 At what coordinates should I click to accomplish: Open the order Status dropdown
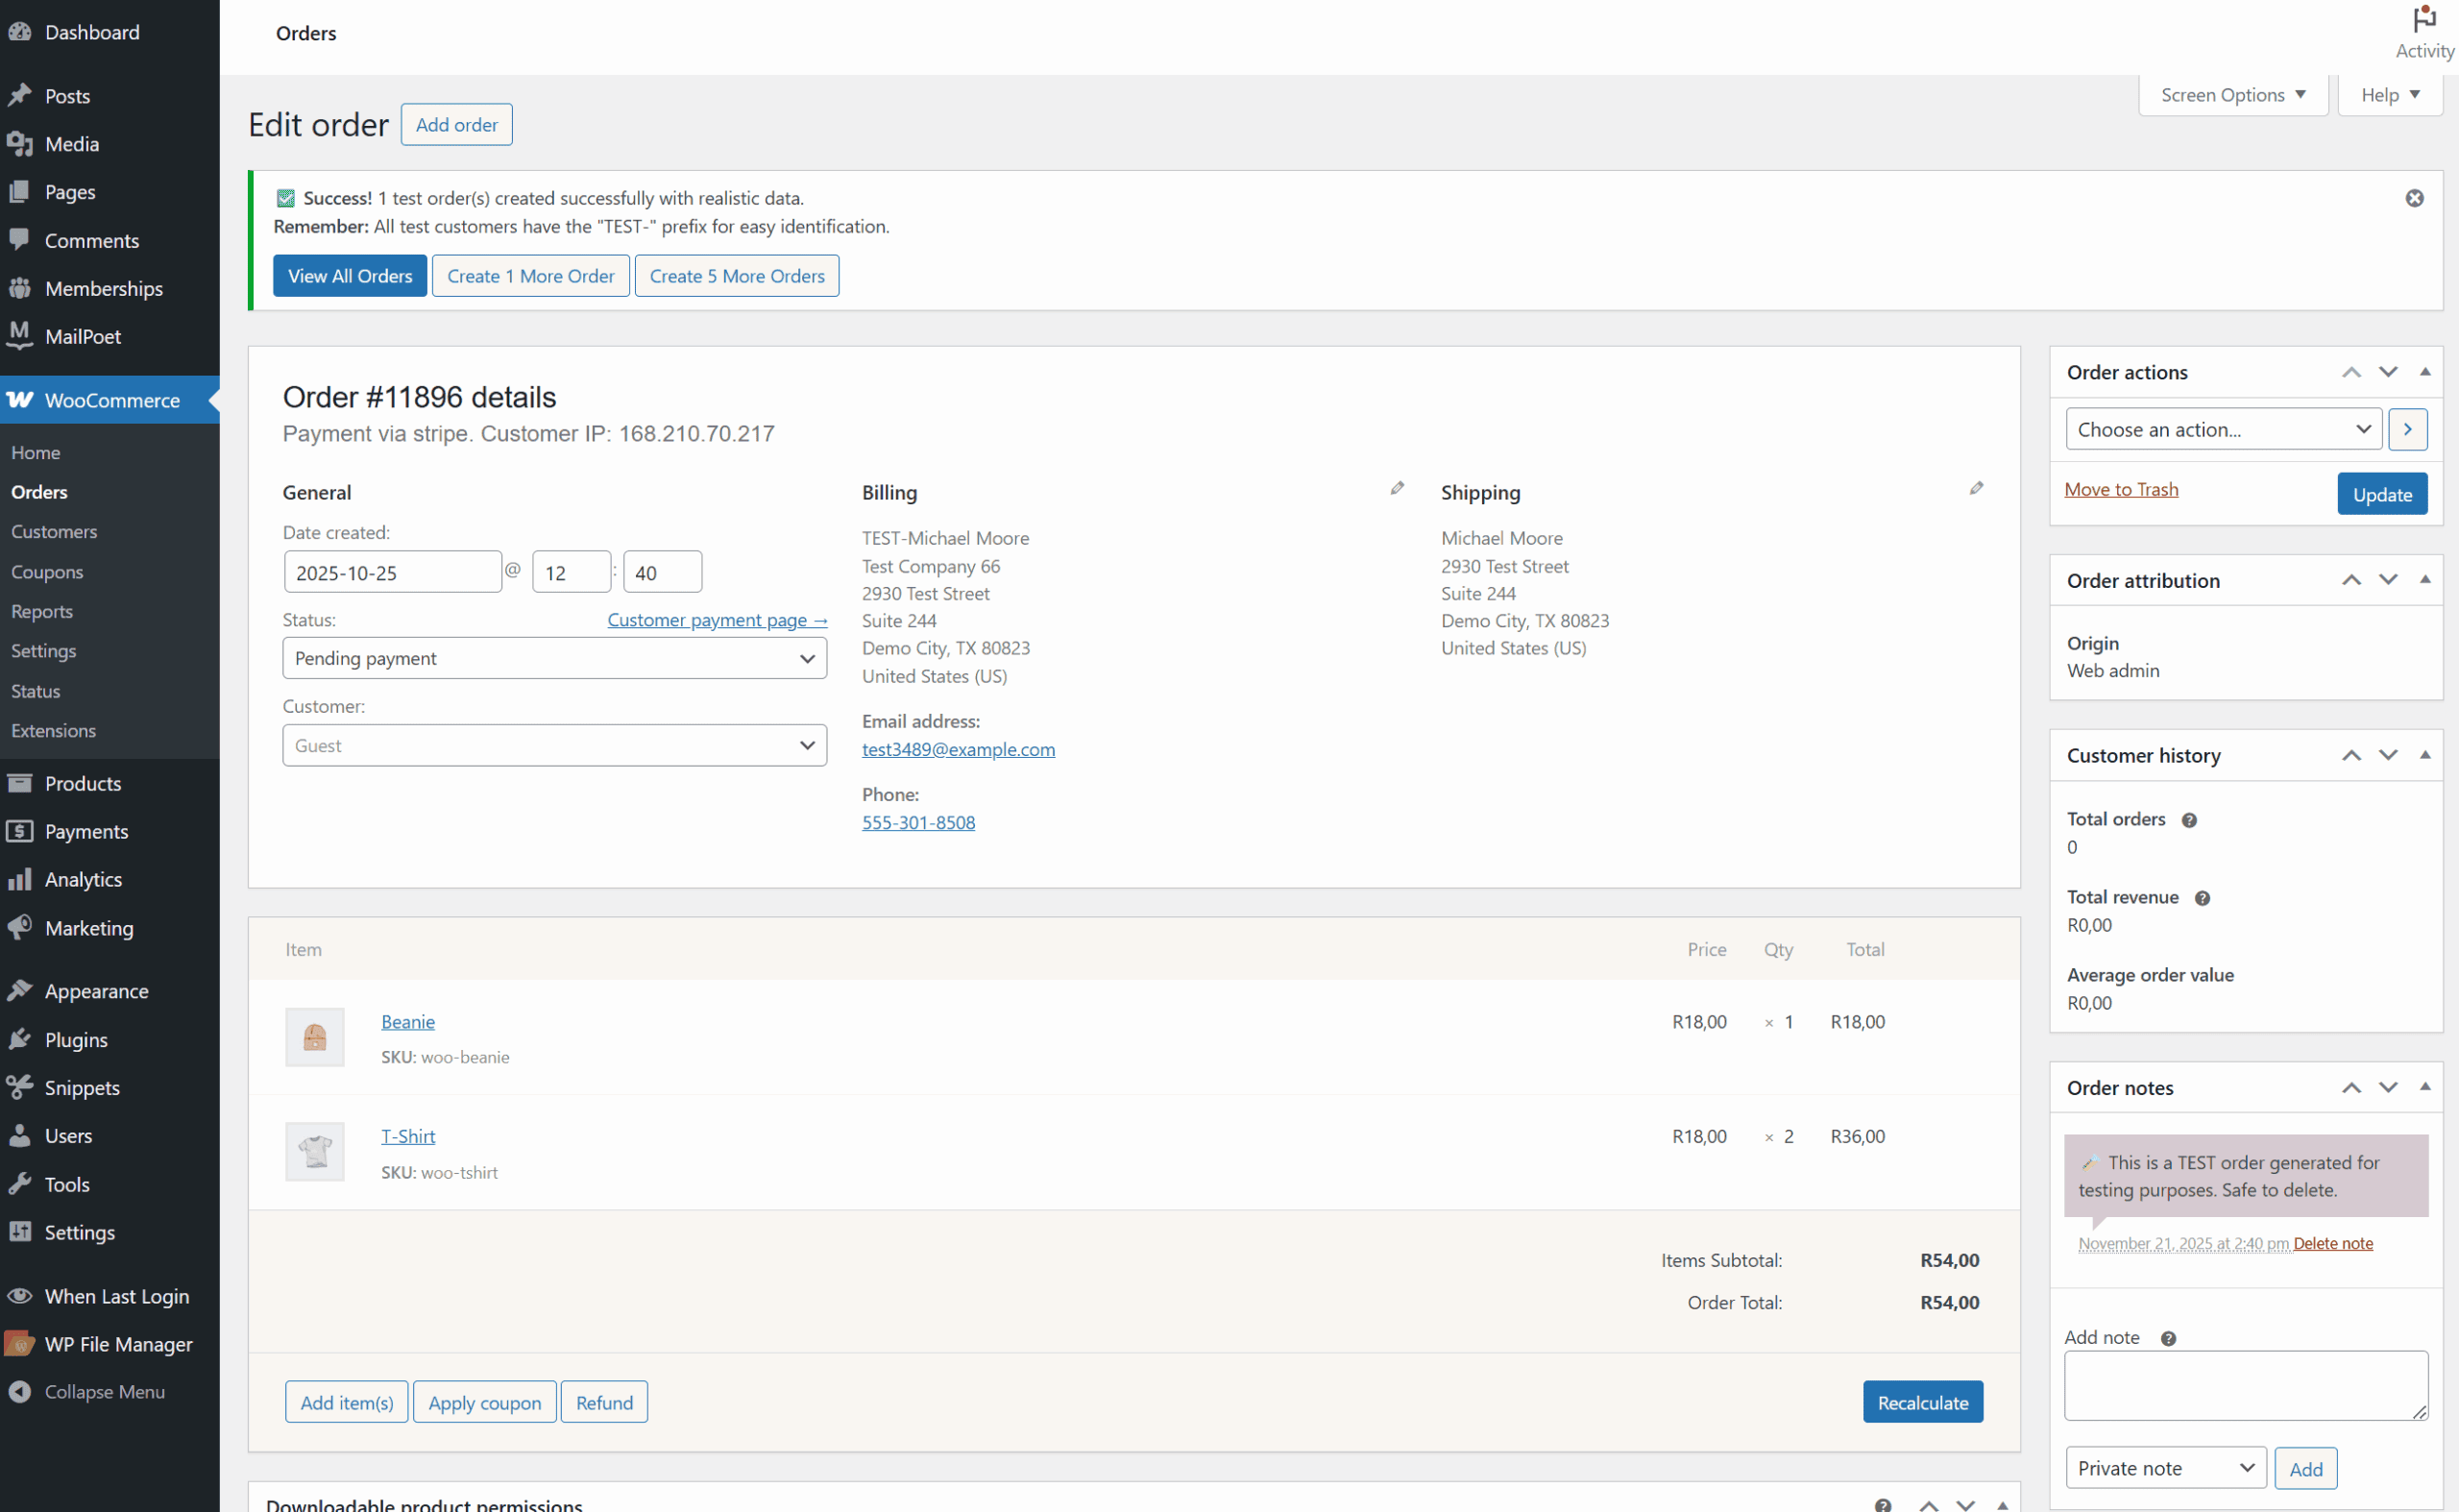pyautogui.click(x=554, y=658)
